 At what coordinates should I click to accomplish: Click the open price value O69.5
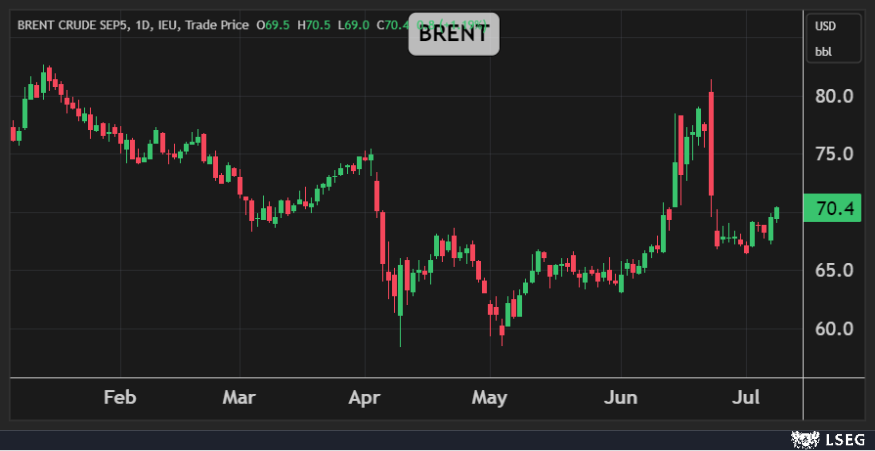coord(271,25)
